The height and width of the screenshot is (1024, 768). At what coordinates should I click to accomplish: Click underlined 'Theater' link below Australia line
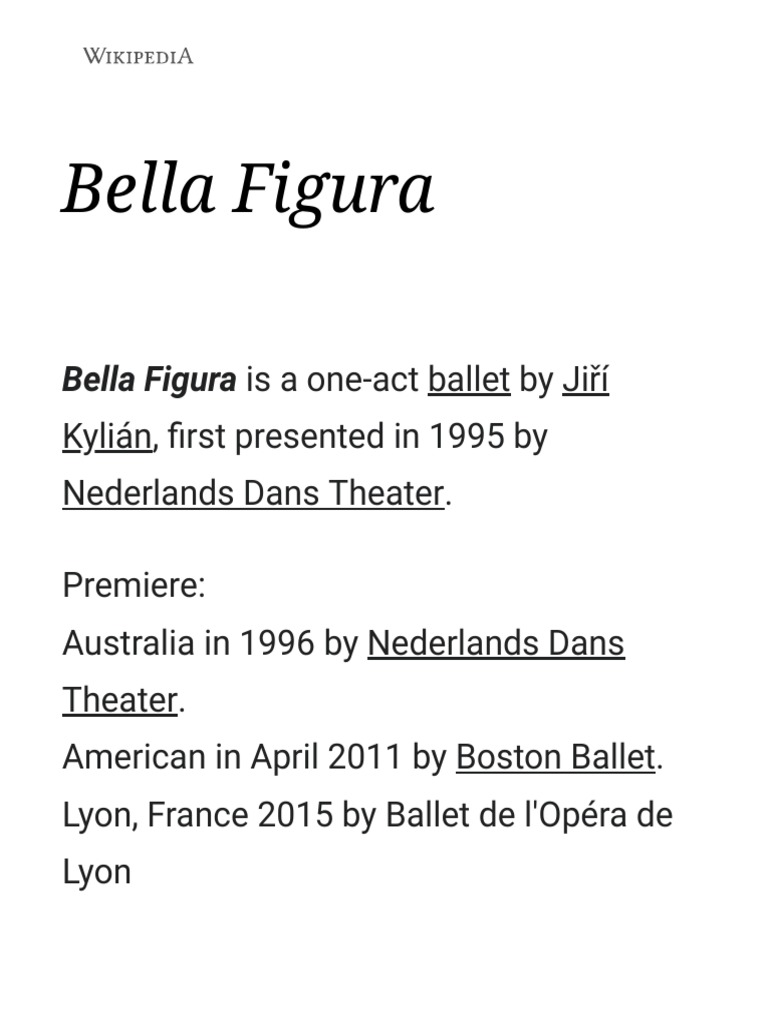click(120, 700)
